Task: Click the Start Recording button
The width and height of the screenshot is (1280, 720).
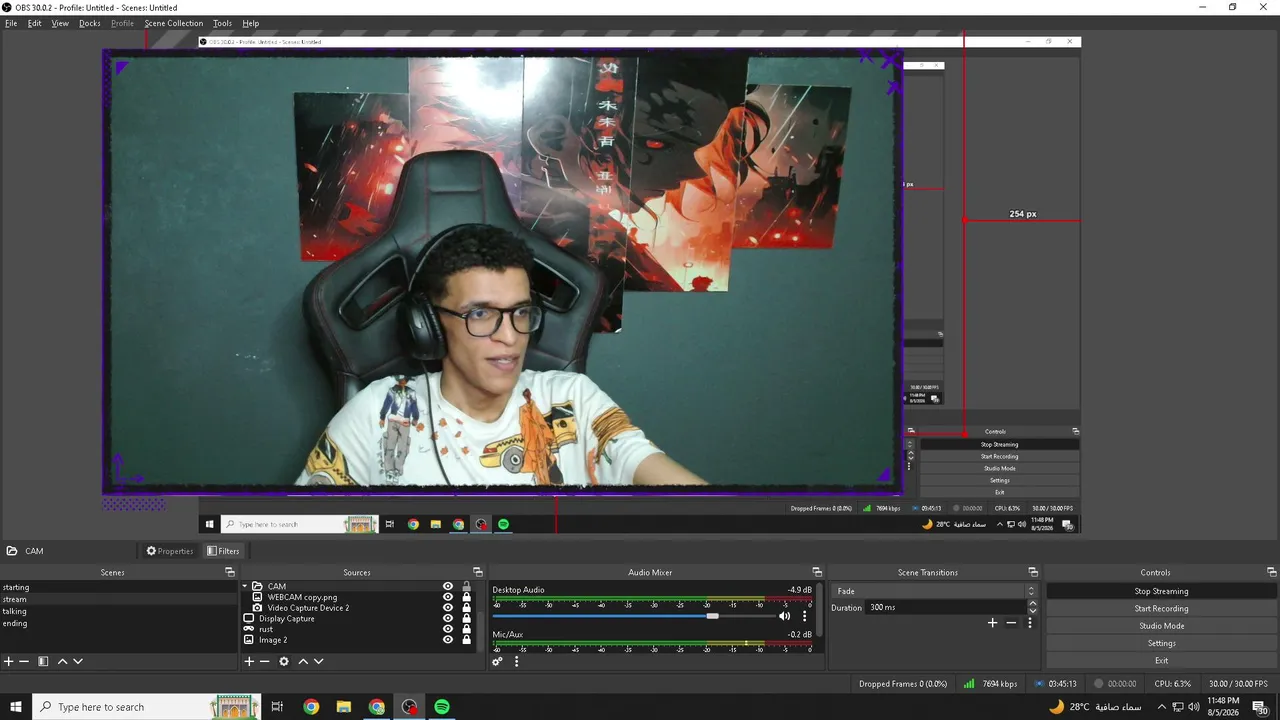Action: coord(1161,608)
